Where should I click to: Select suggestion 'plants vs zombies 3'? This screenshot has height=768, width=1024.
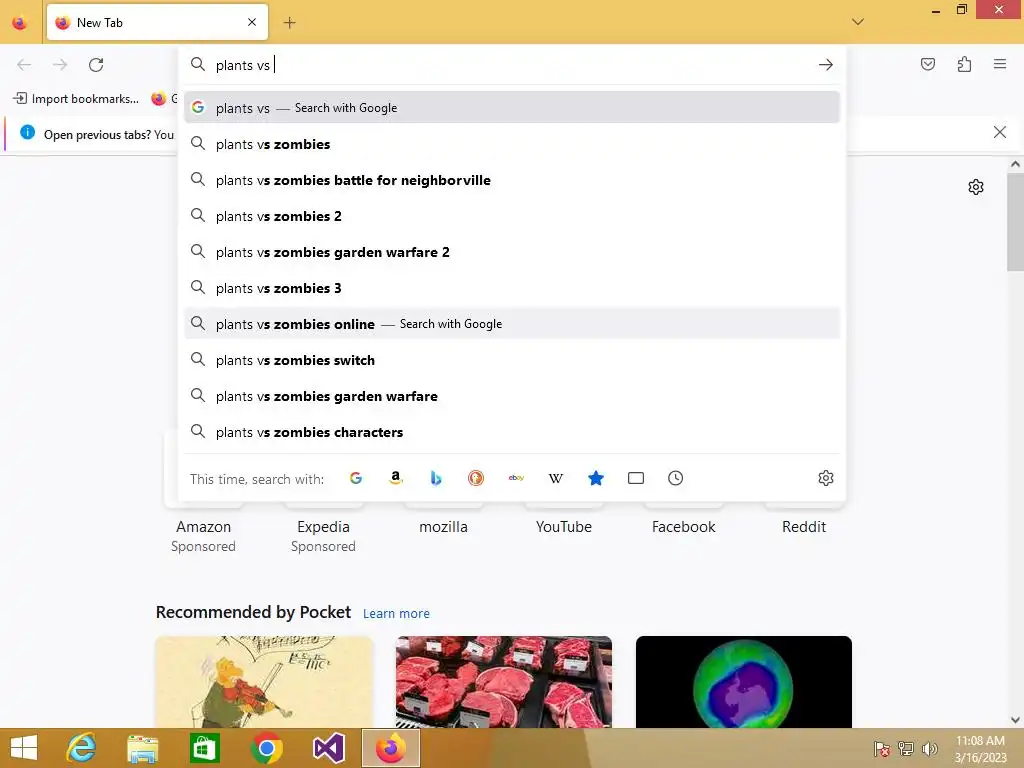512,288
